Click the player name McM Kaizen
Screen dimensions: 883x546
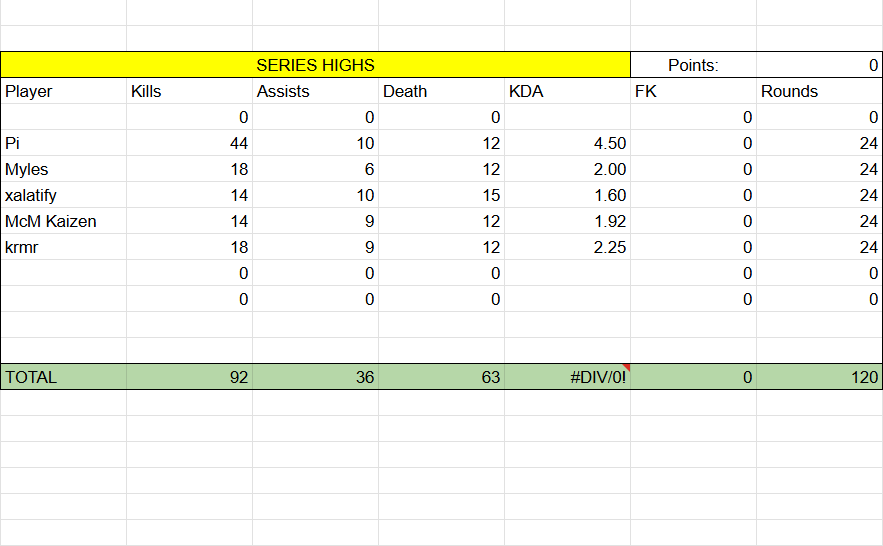(51, 221)
